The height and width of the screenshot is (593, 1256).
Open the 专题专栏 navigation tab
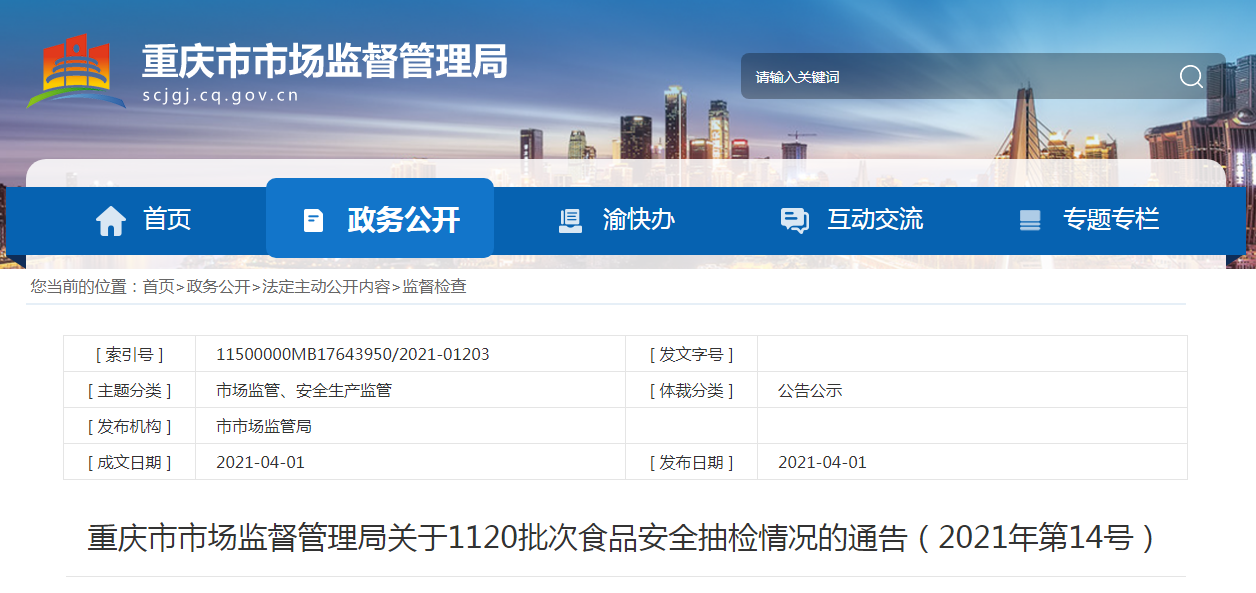(1088, 219)
